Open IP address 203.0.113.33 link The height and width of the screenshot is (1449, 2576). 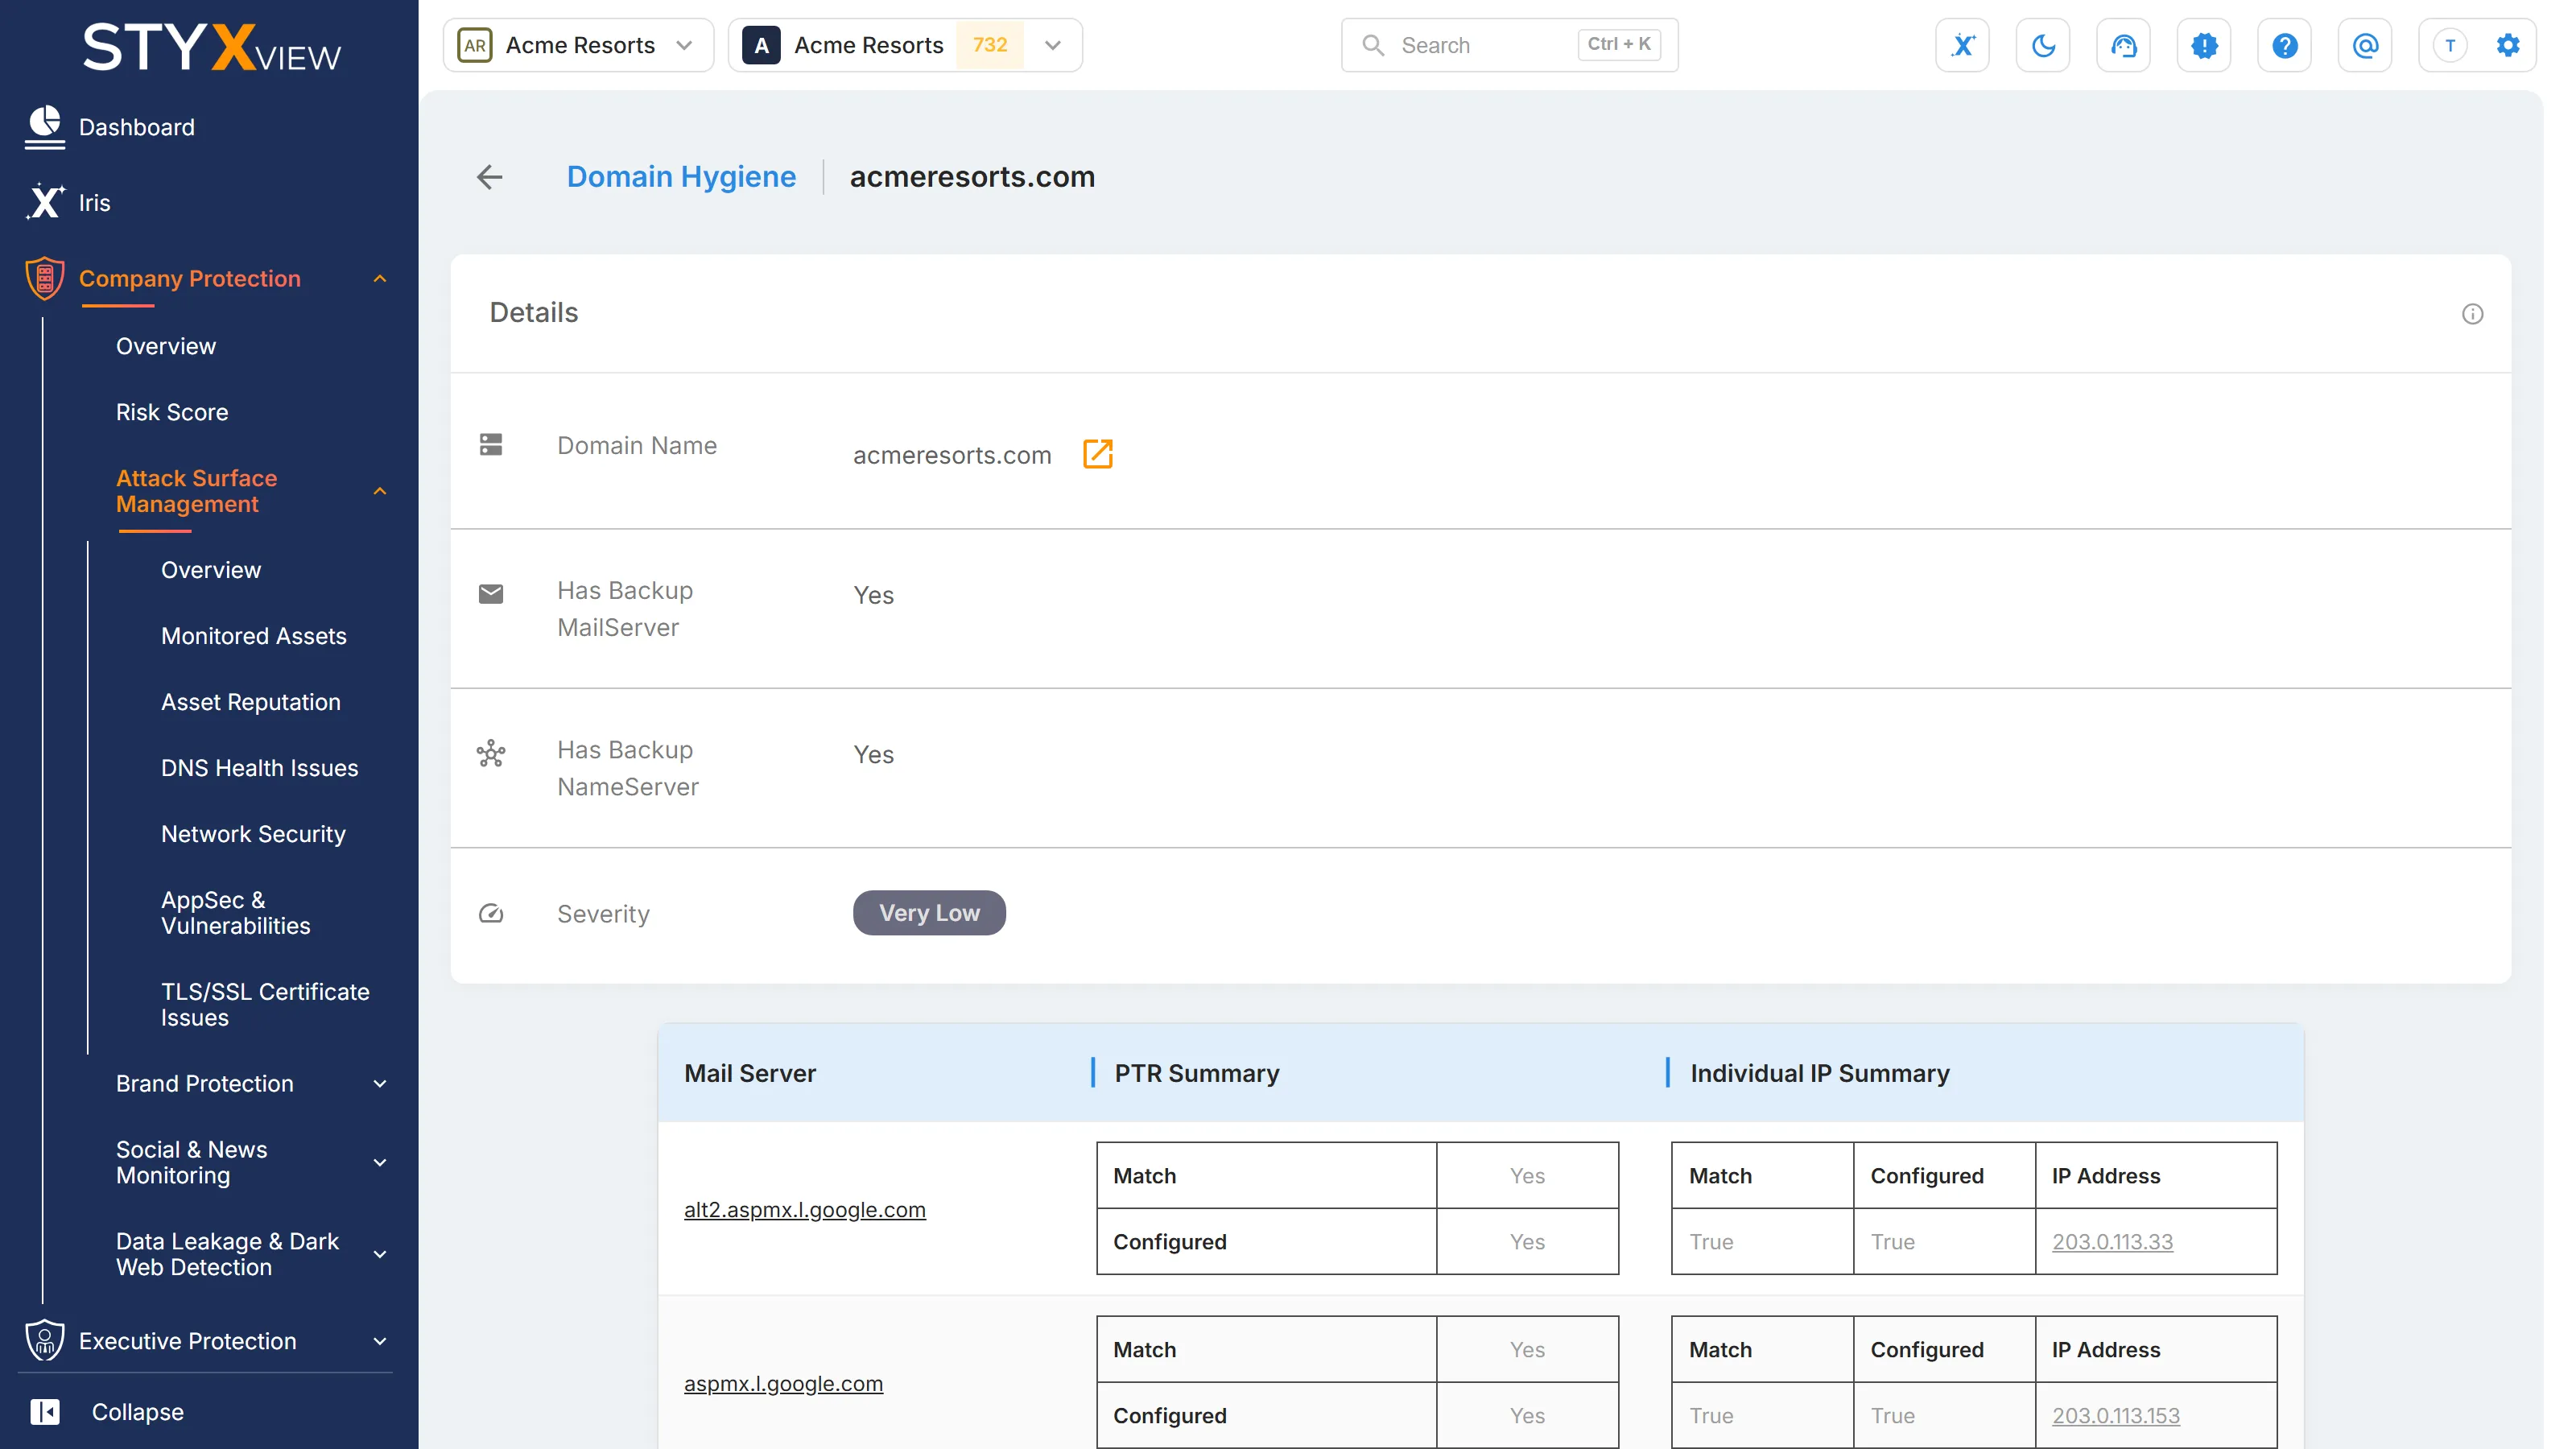click(2113, 1241)
